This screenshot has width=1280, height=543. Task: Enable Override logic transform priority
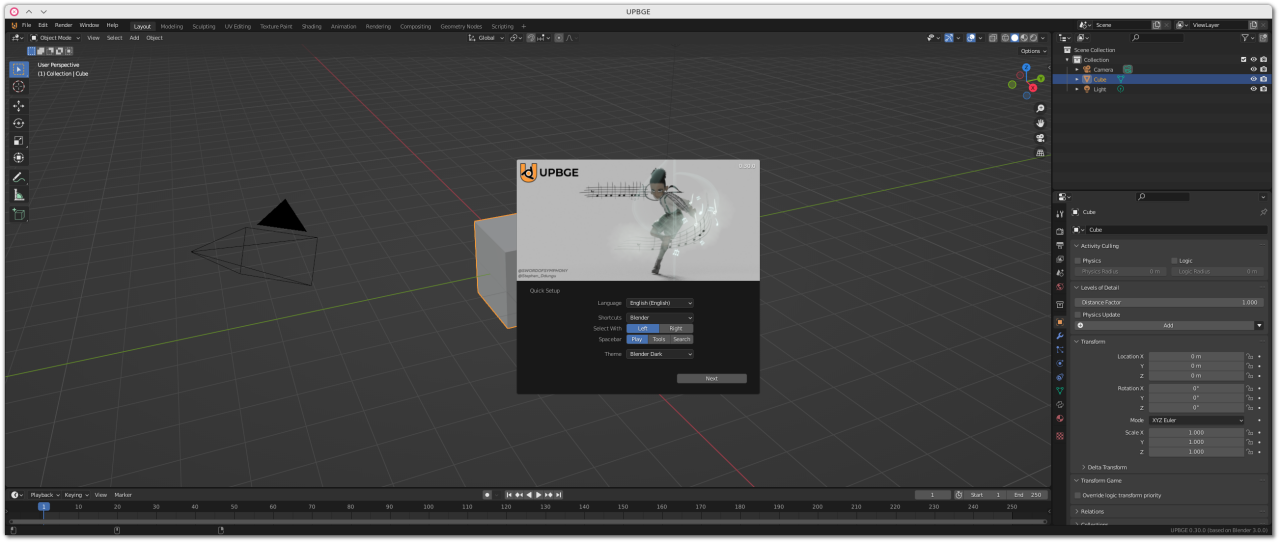pos(1078,495)
